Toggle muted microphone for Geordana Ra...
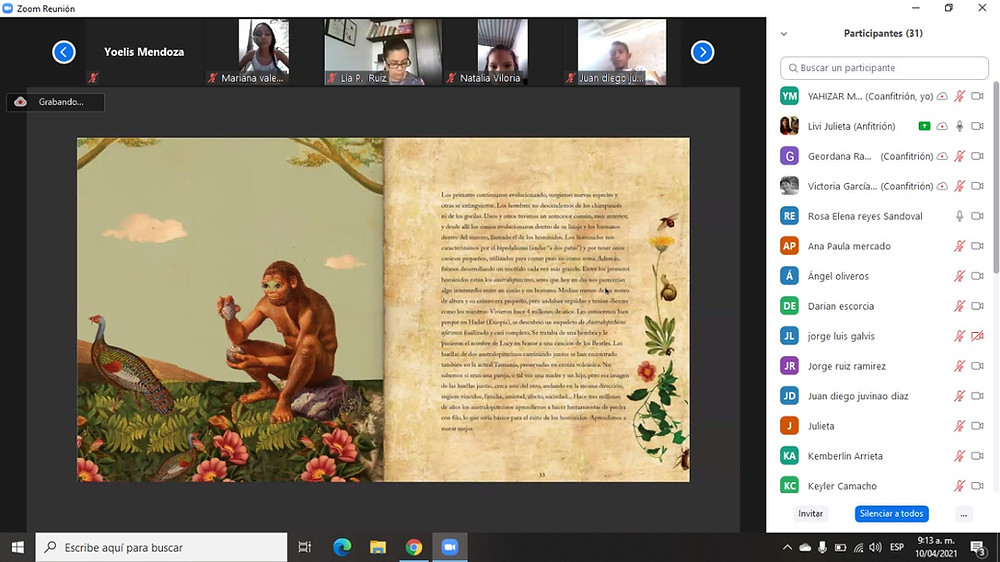The height and width of the screenshot is (562, 1000). click(959, 156)
